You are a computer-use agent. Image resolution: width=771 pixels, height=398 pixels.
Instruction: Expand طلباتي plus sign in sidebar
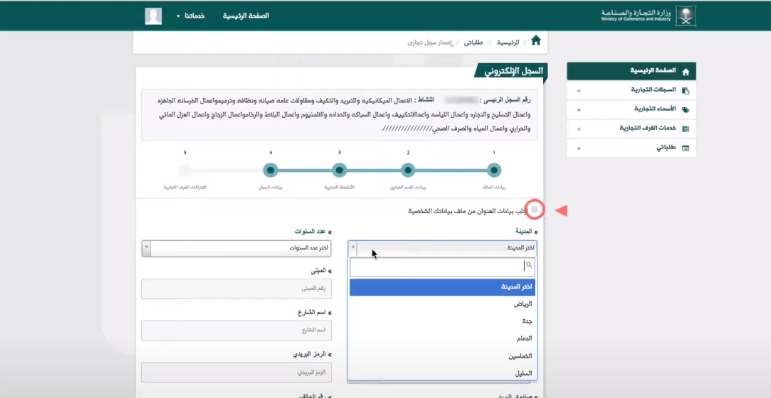578,148
